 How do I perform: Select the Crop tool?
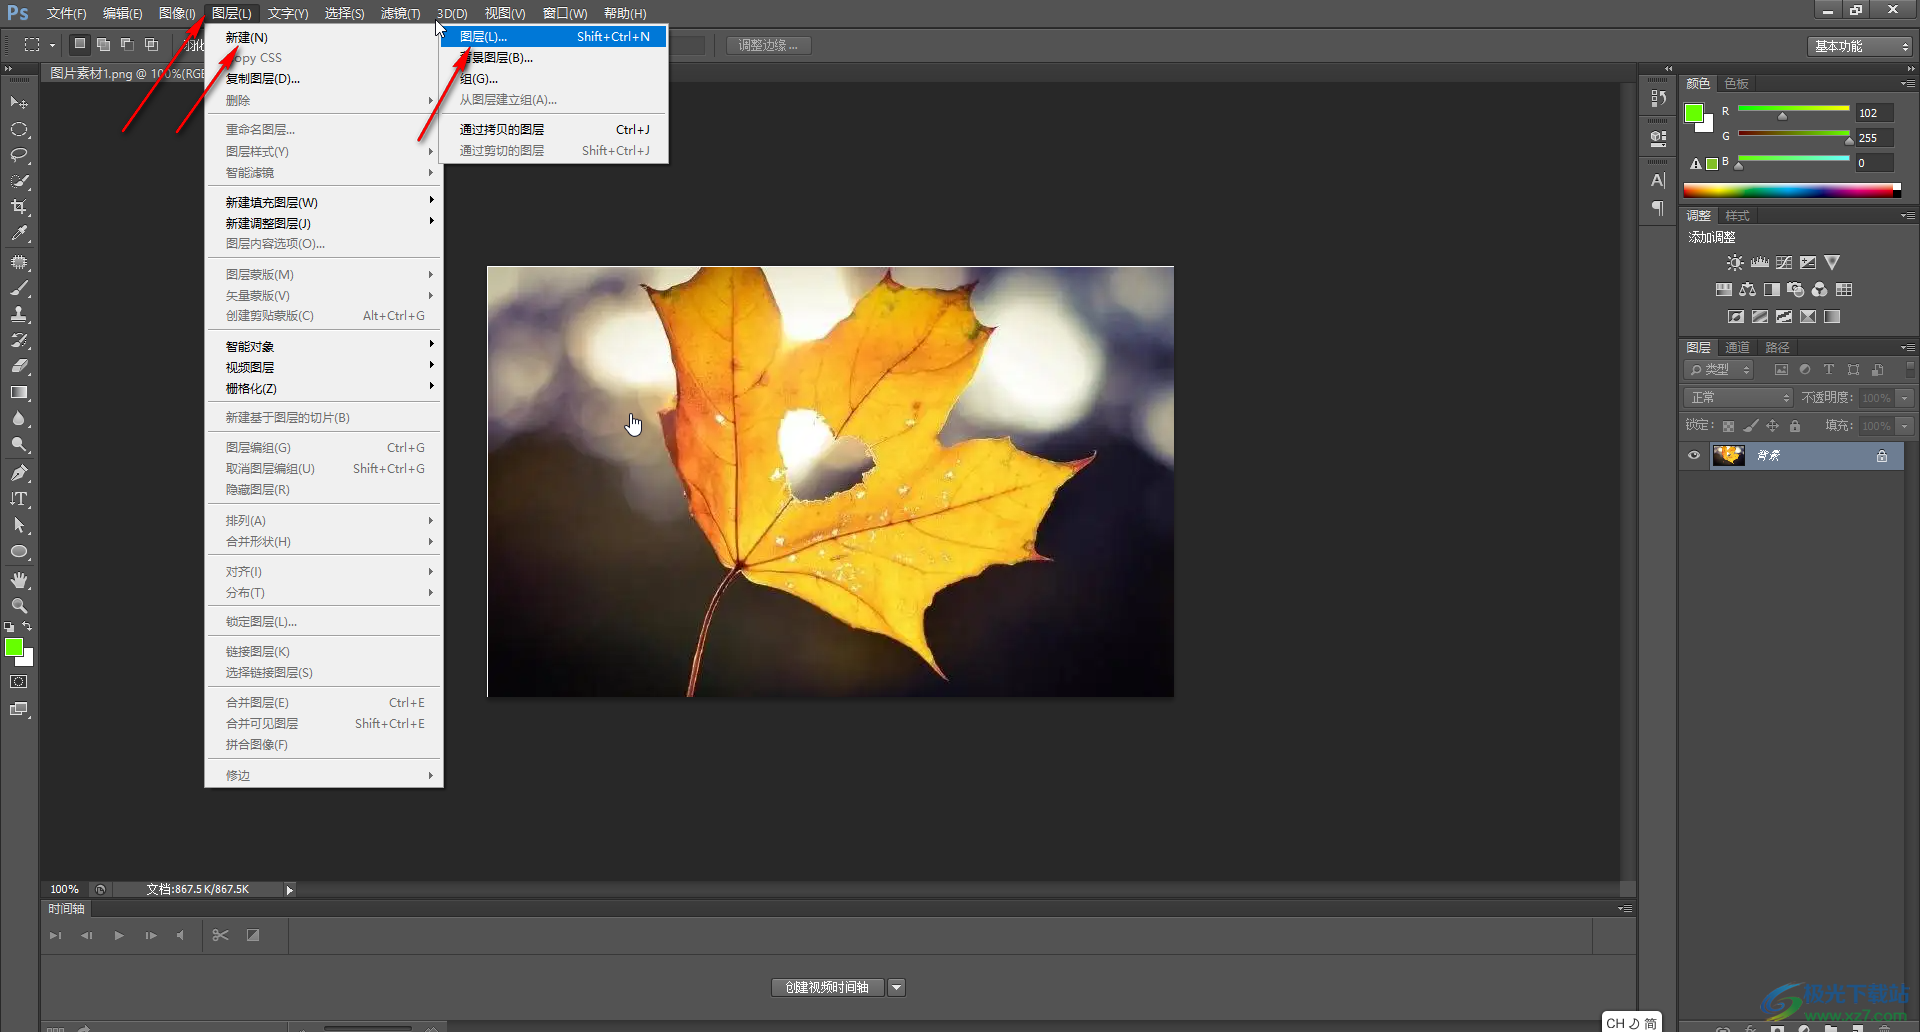pyautogui.click(x=19, y=207)
